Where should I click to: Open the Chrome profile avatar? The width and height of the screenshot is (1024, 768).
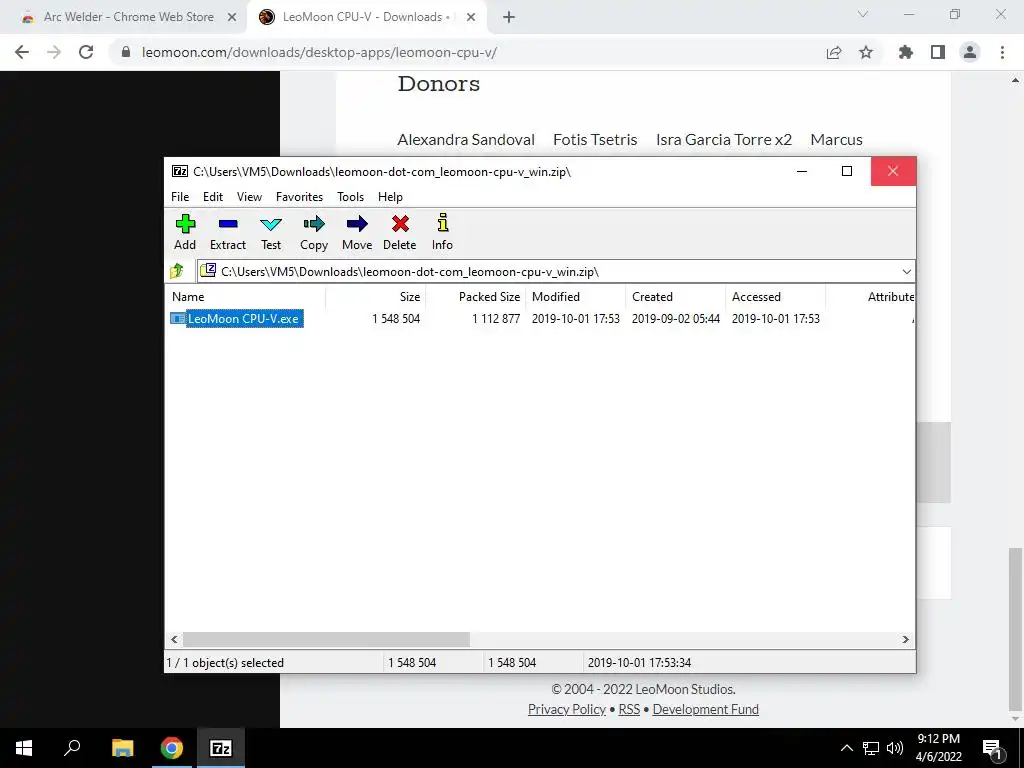tap(970, 52)
